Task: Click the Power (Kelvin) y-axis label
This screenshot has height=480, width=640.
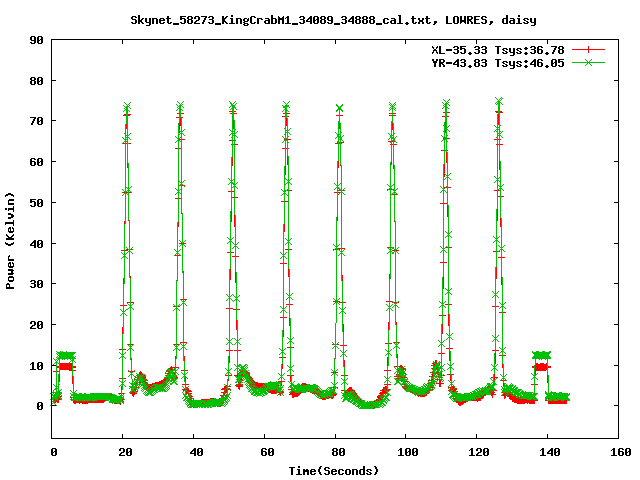Action: 10,241
